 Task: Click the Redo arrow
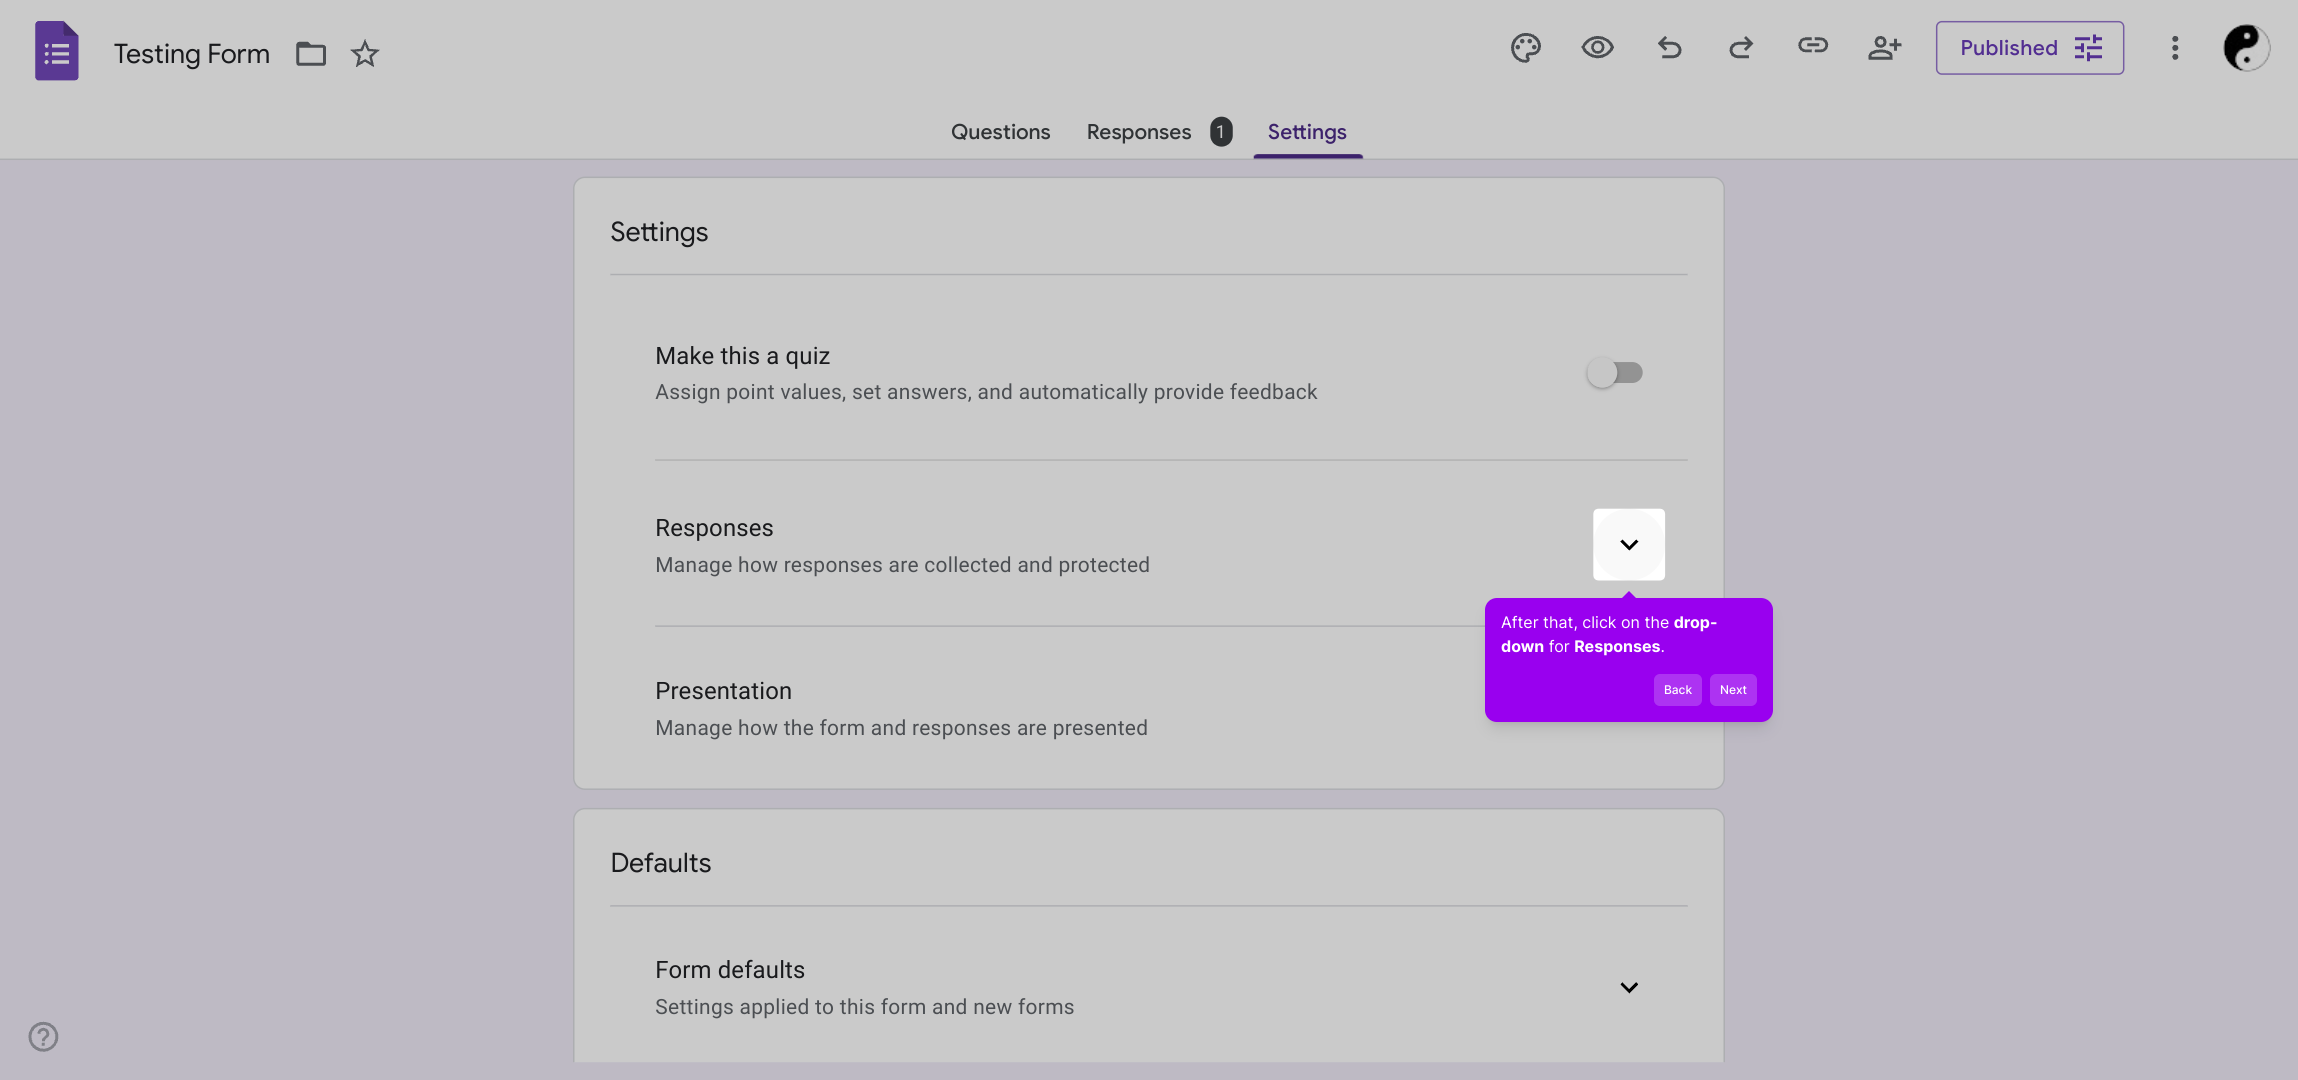coord(1741,47)
